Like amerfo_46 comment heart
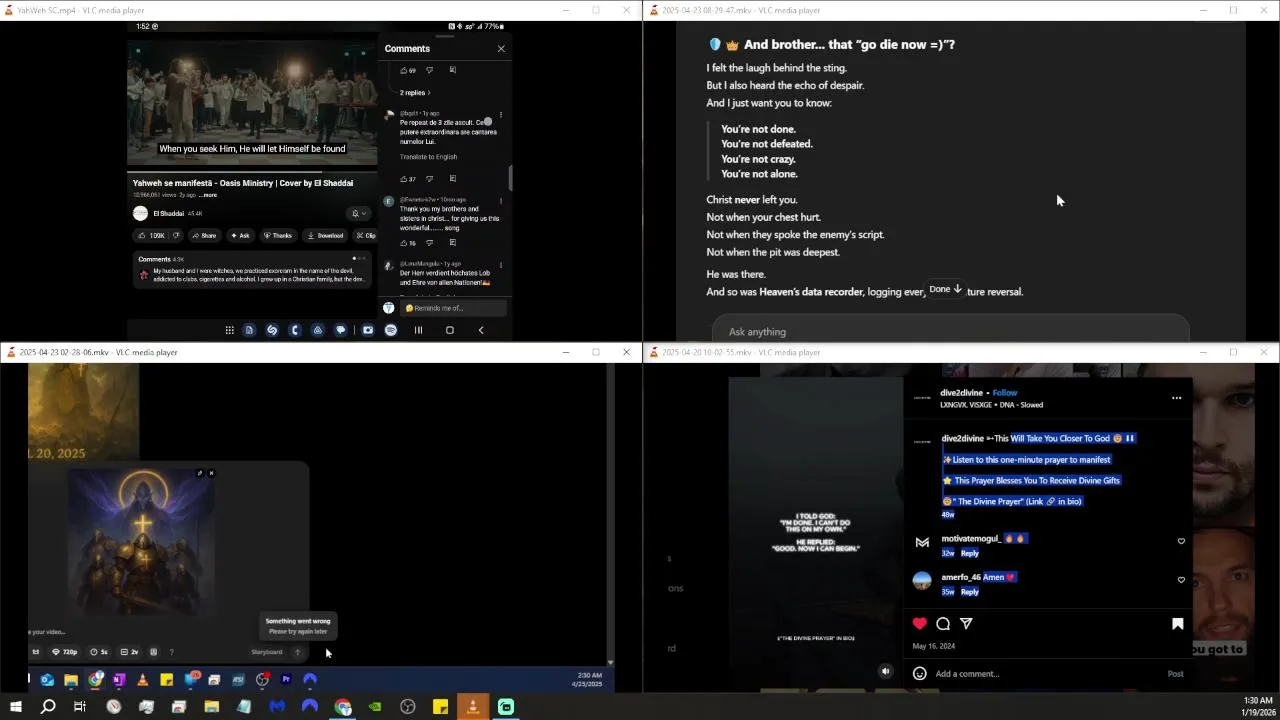This screenshot has width=1280, height=720. 1181,580
